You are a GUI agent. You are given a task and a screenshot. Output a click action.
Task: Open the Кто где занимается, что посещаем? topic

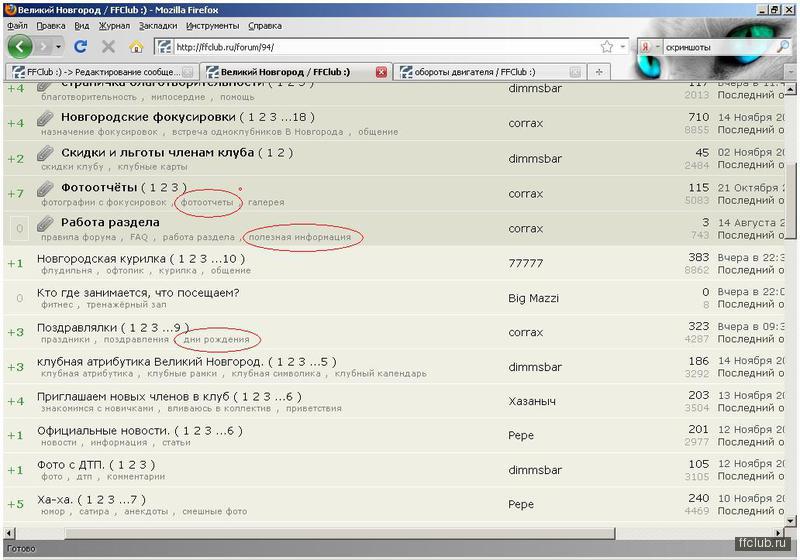point(138,293)
